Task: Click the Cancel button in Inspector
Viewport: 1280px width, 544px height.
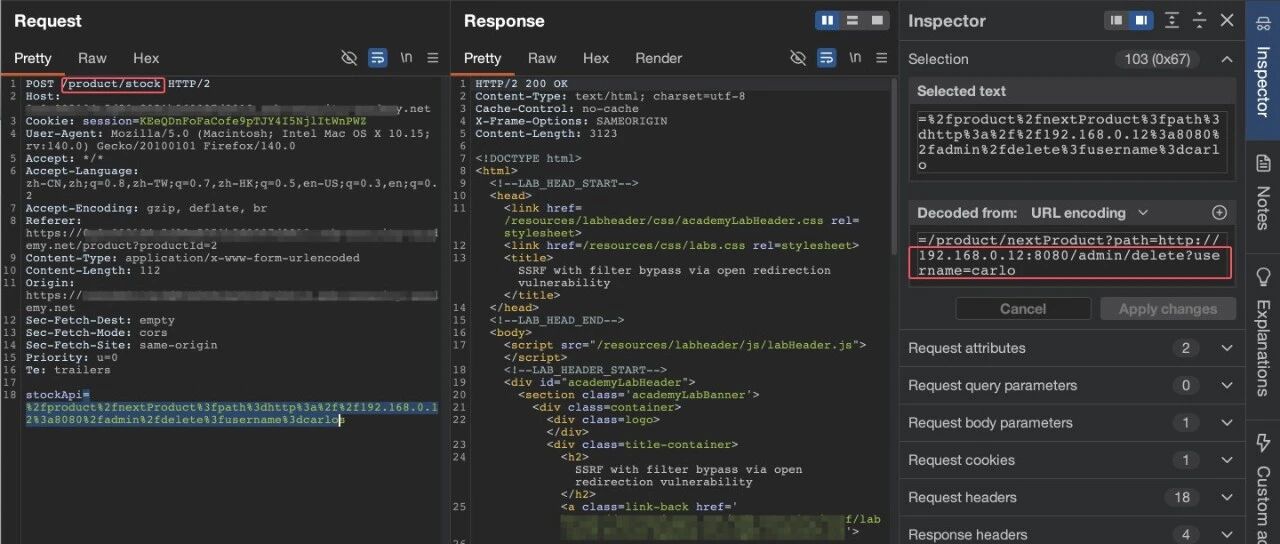Action: click(x=1023, y=308)
